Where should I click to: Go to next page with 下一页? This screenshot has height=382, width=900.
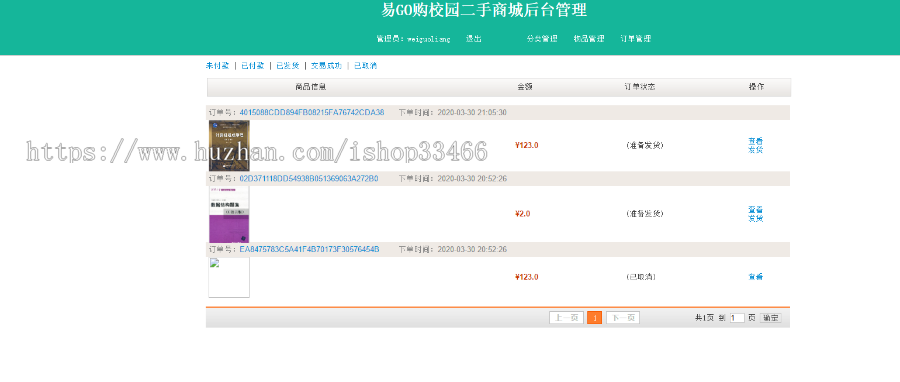623,318
